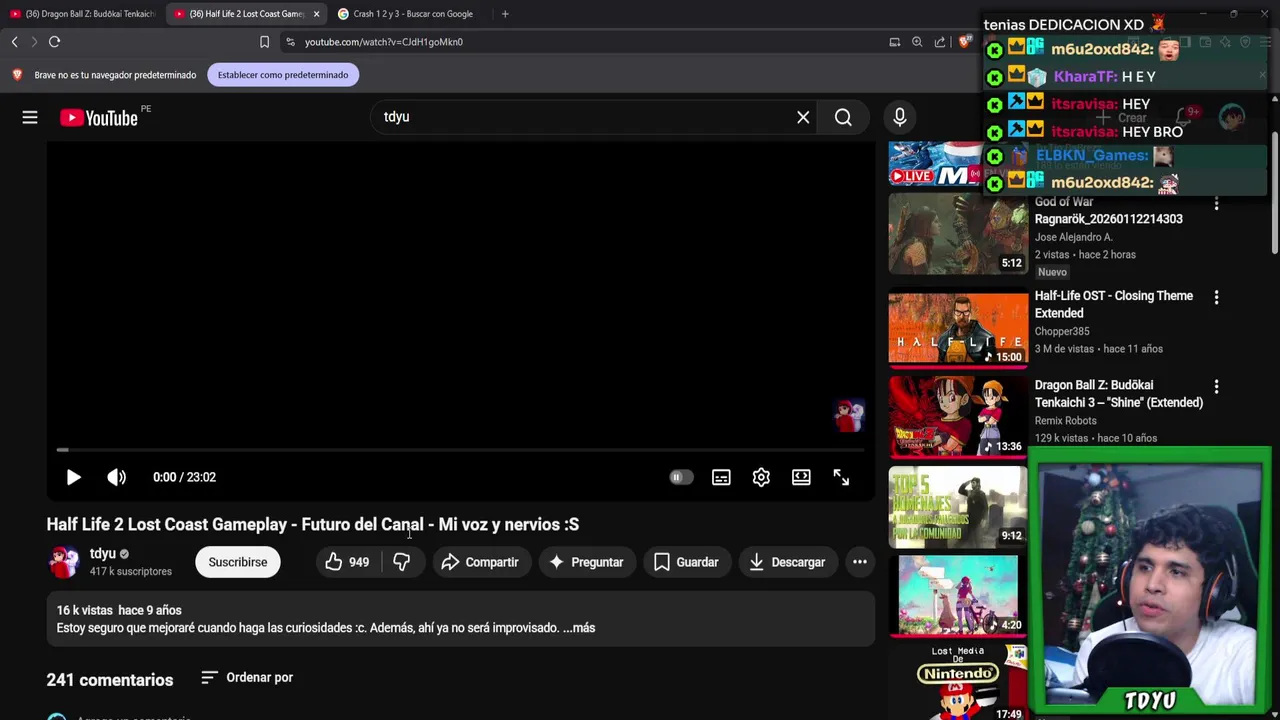Open the Top 5 thumbnail lasting 9:12
The image size is (1280, 720).
click(x=958, y=506)
